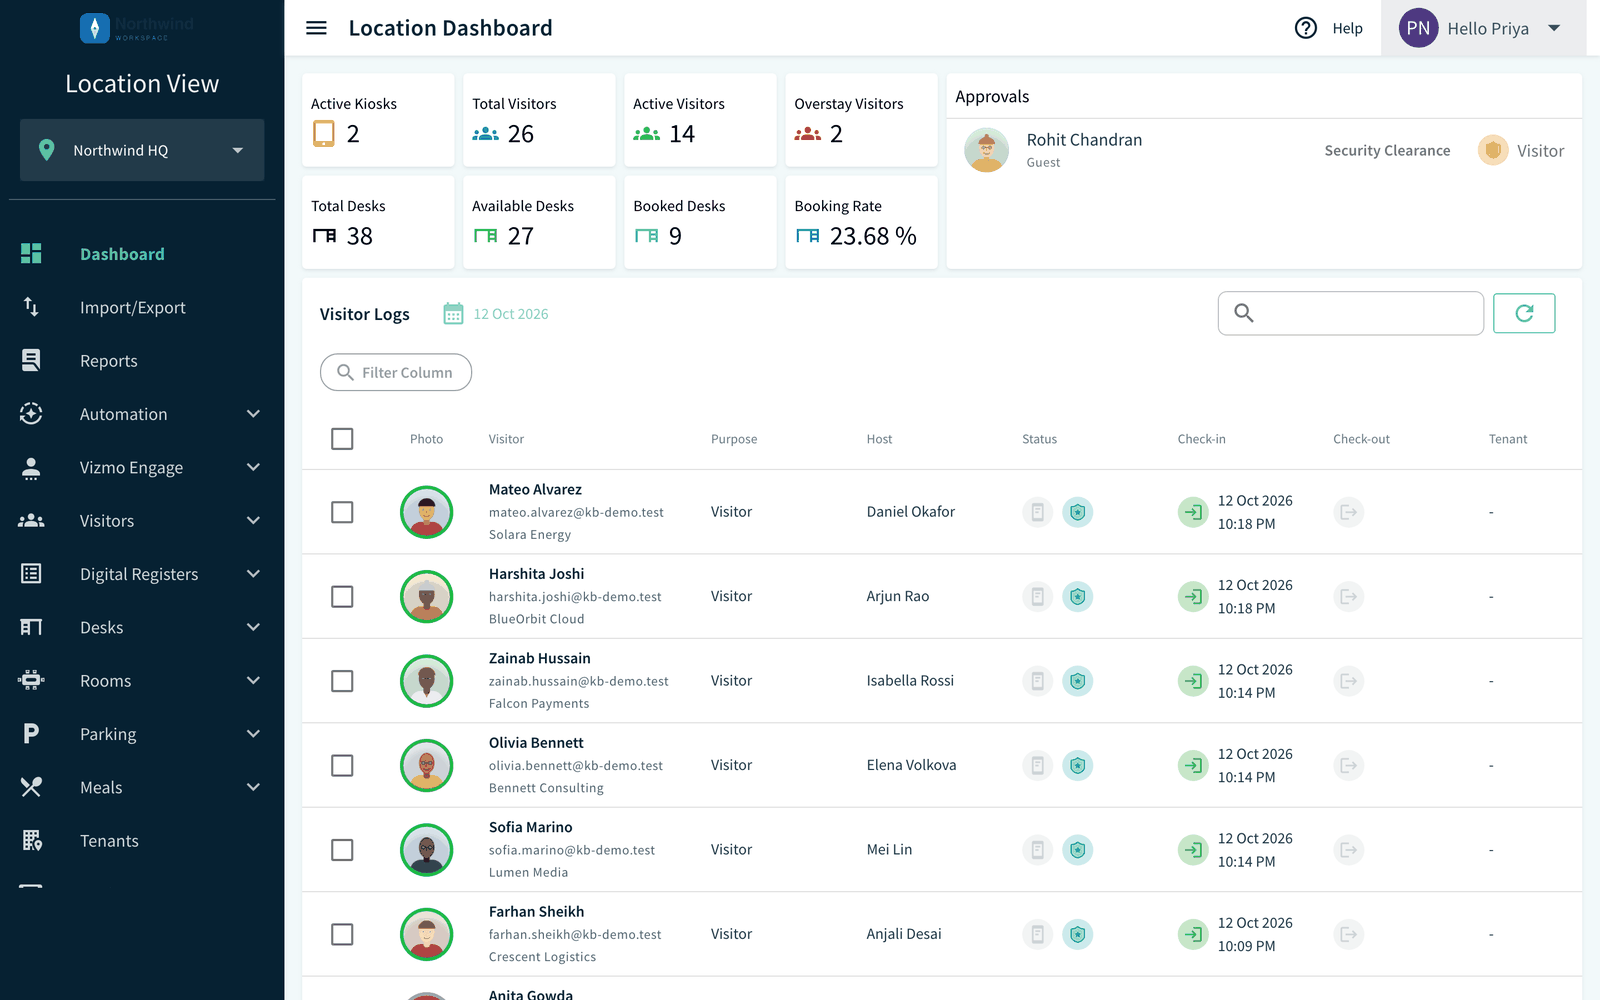The image size is (1600, 1000).
Task: Click check-out icon for Sofia Marino
Action: click(1349, 850)
